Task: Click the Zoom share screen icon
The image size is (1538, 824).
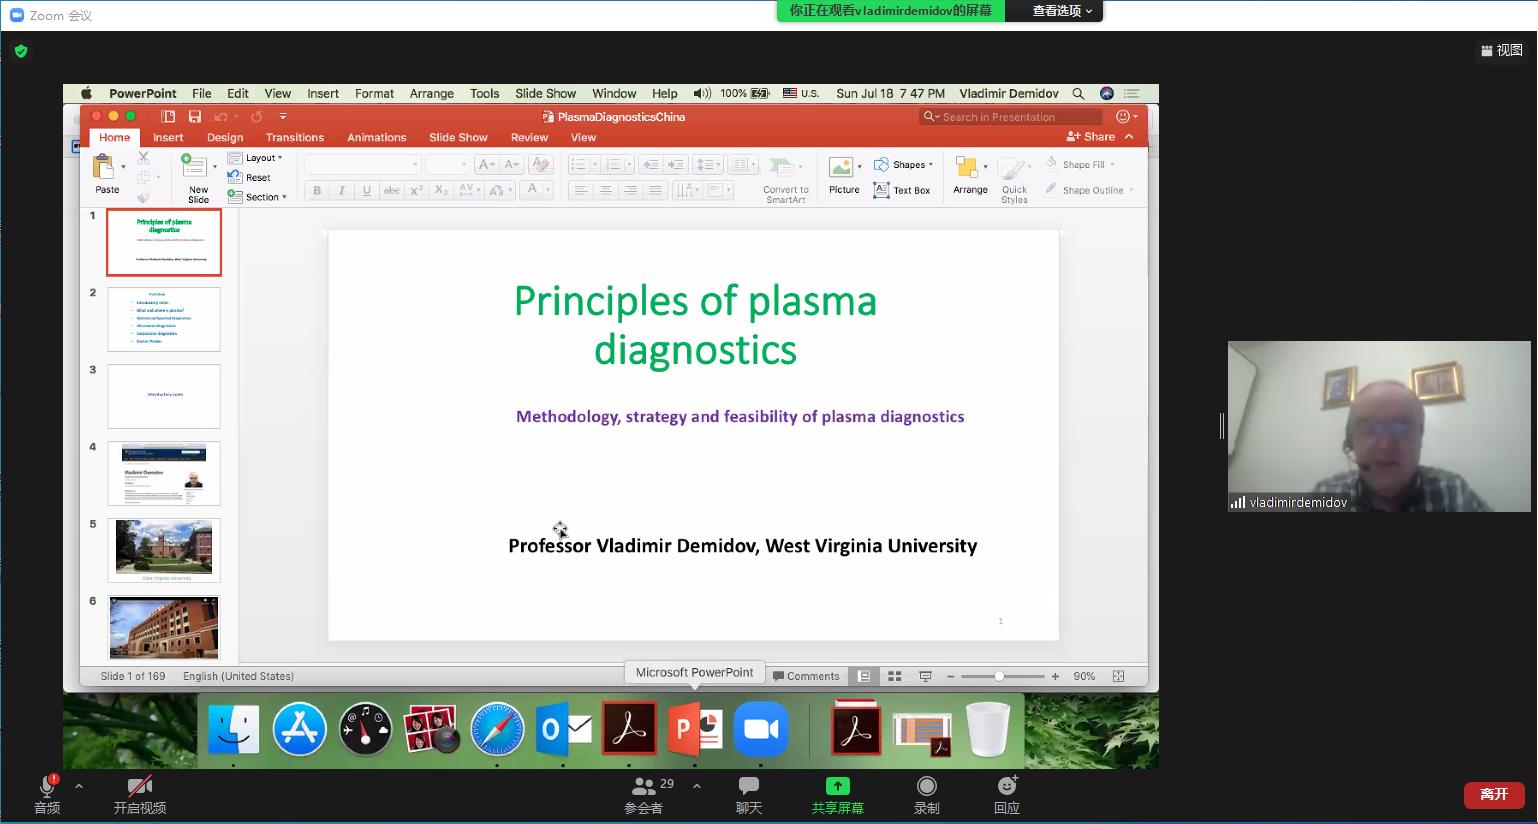Action: (837, 787)
